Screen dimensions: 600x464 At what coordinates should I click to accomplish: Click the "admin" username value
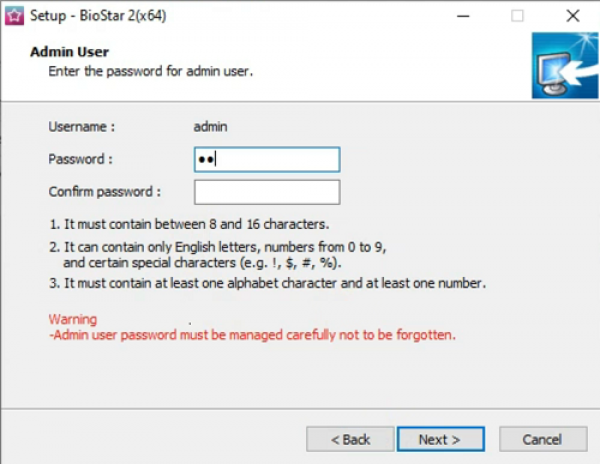click(210, 127)
